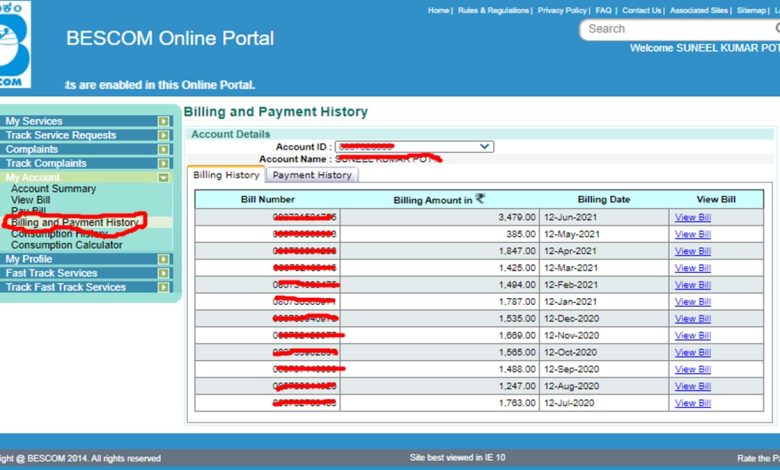View bill dated 12-Jun-2021

[x=692, y=217]
